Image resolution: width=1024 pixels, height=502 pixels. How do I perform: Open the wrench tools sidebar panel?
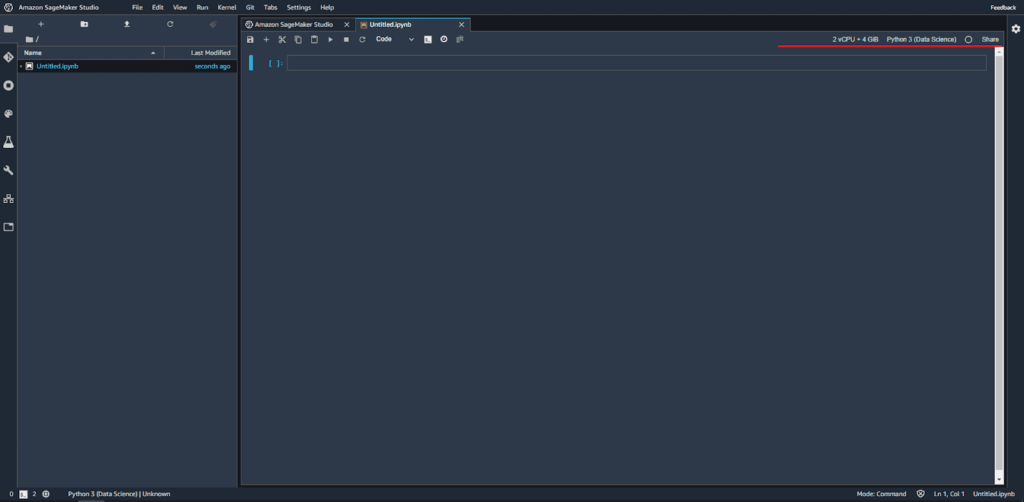tap(8, 170)
